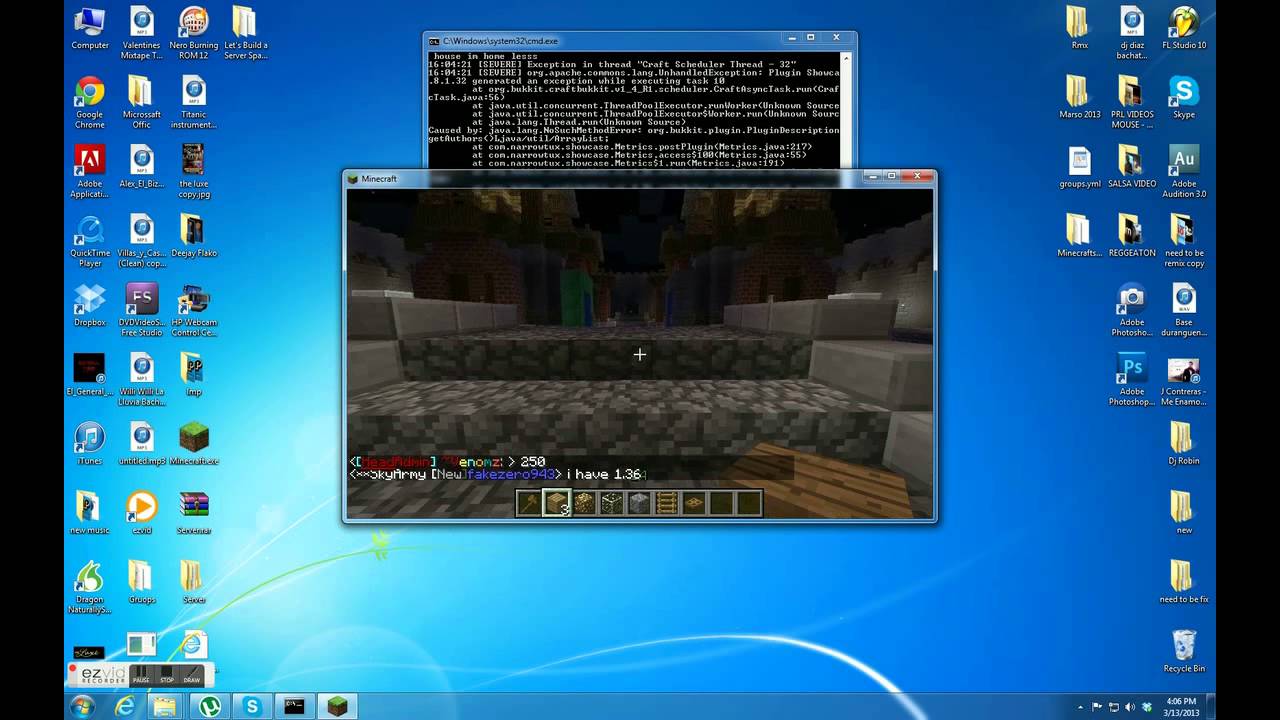The width and height of the screenshot is (1280, 720).
Task: Select the wooden planks hotbar slot
Action: (557, 503)
